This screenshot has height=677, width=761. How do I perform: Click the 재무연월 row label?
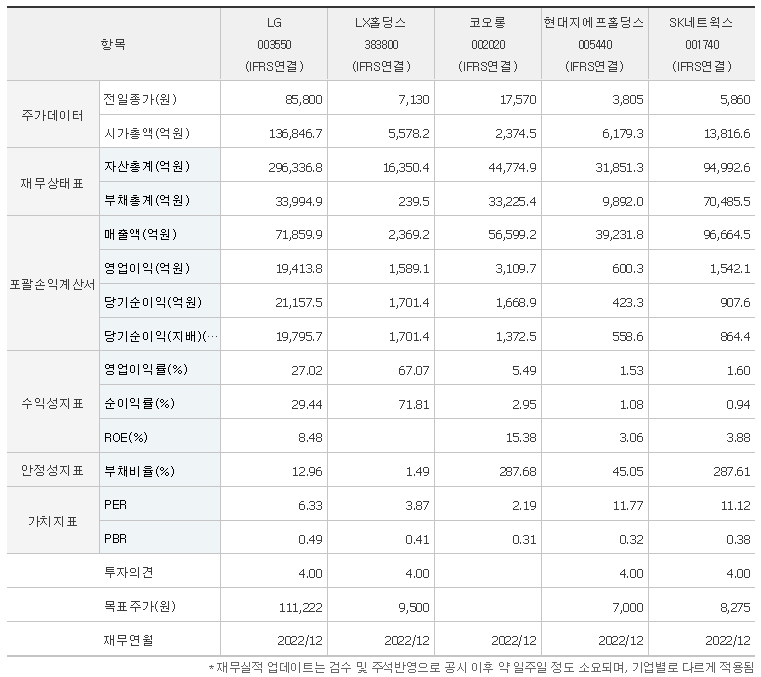pos(129,640)
